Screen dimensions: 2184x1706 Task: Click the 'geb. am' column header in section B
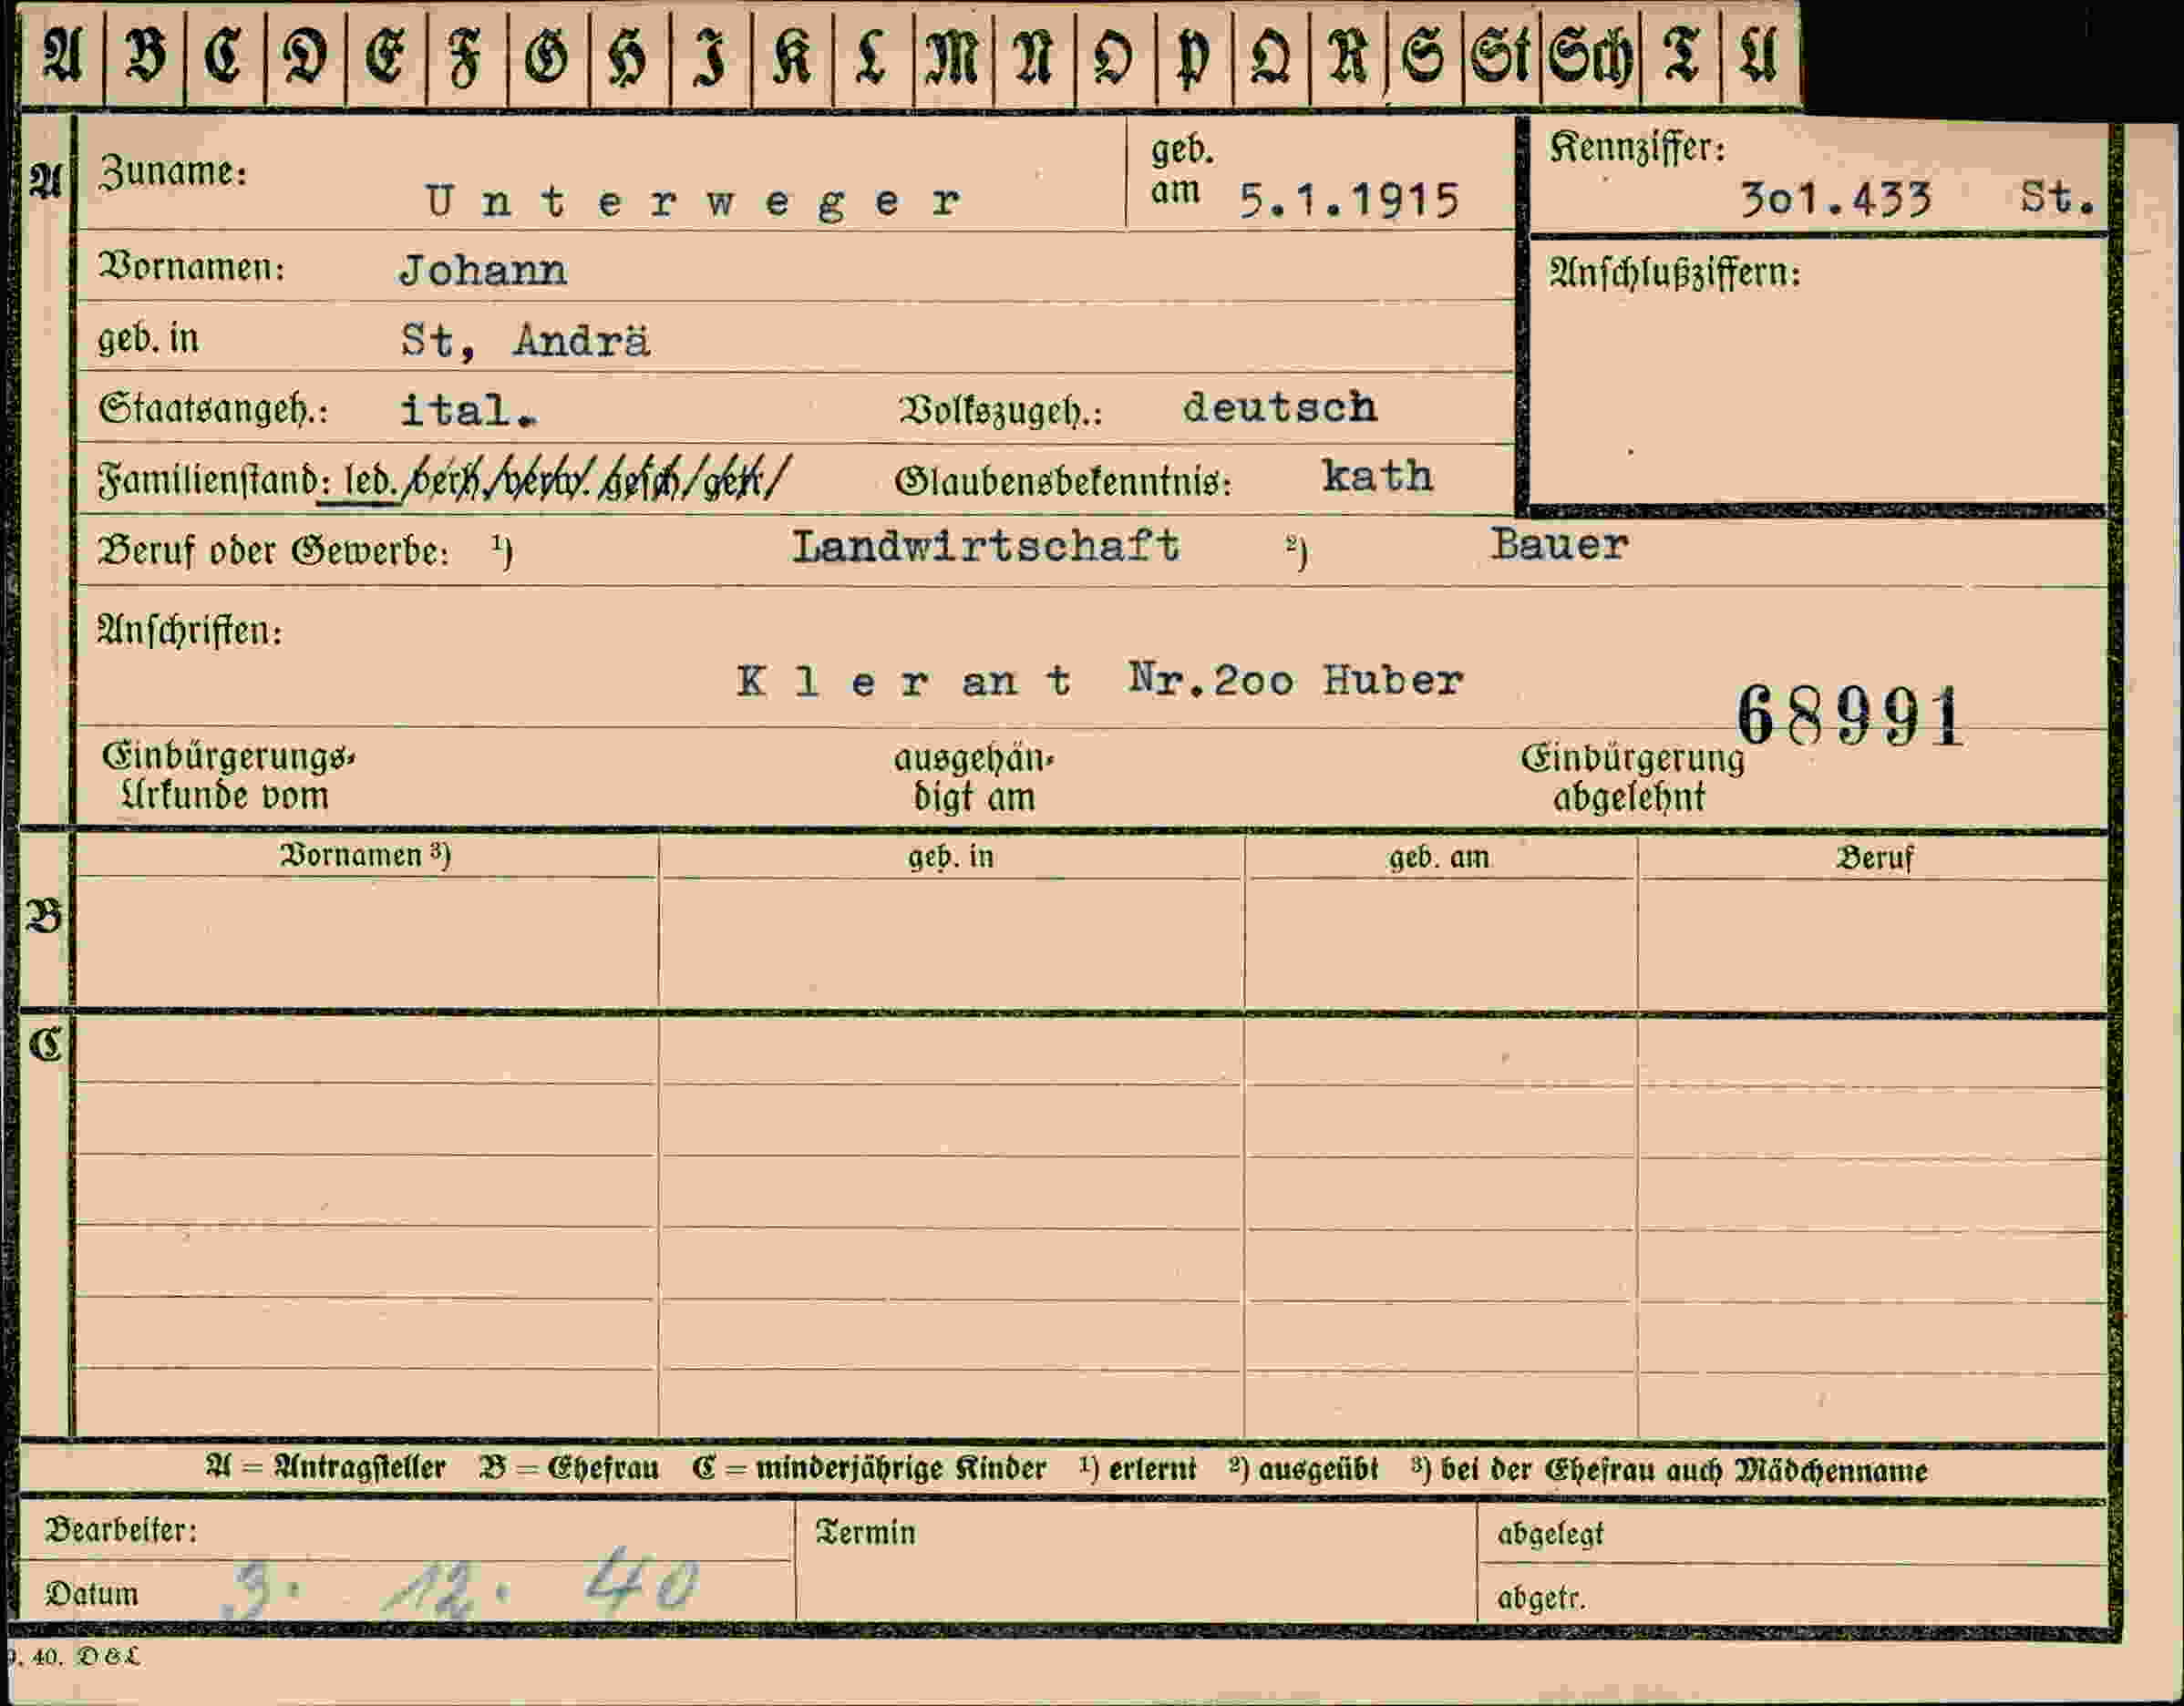pyautogui.click(x=1439, y=857)
